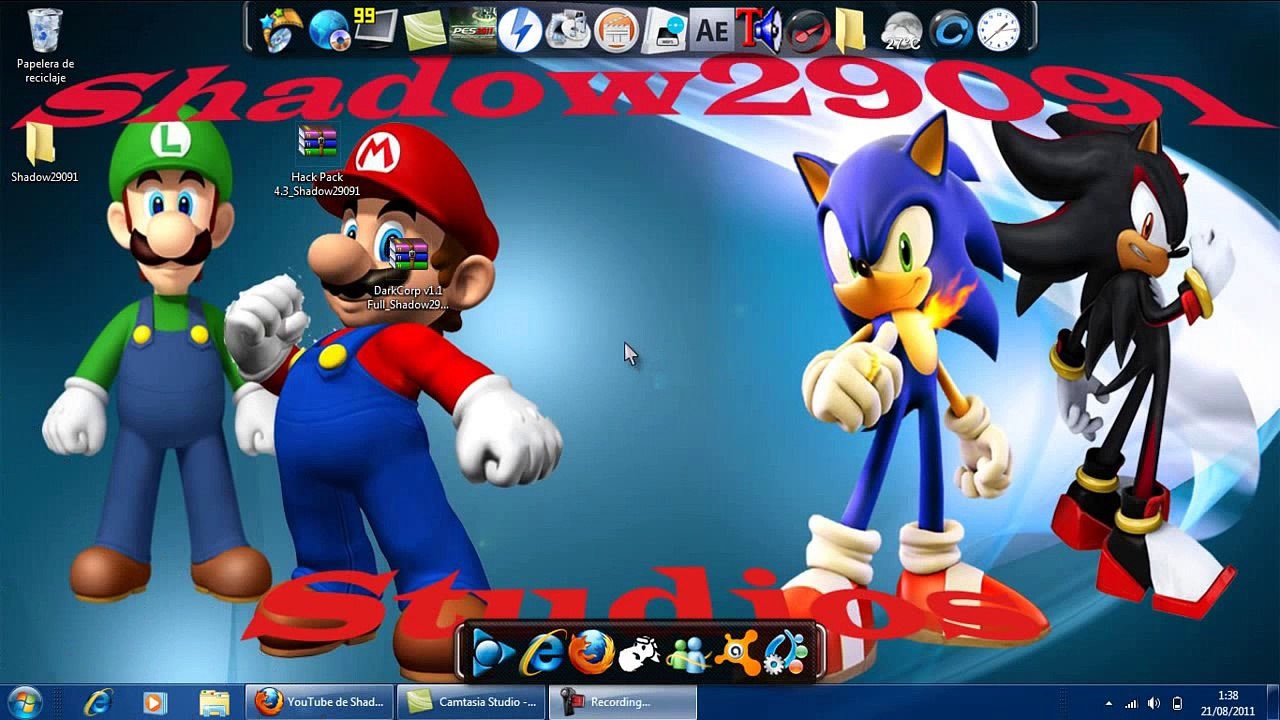Launch Adobe After Effects from top dock
The image size is (1280, 720).
[711, 31]
